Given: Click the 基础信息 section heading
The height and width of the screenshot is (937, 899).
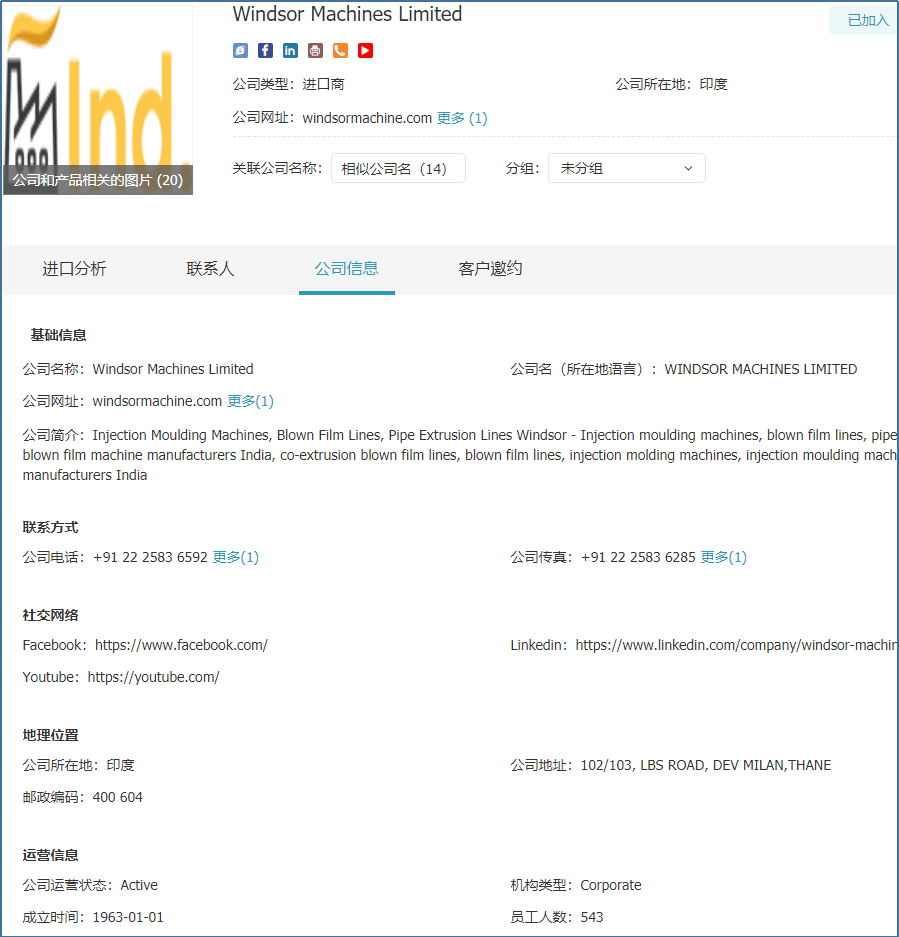Looking at the screenshot, I should coord(58,335).
